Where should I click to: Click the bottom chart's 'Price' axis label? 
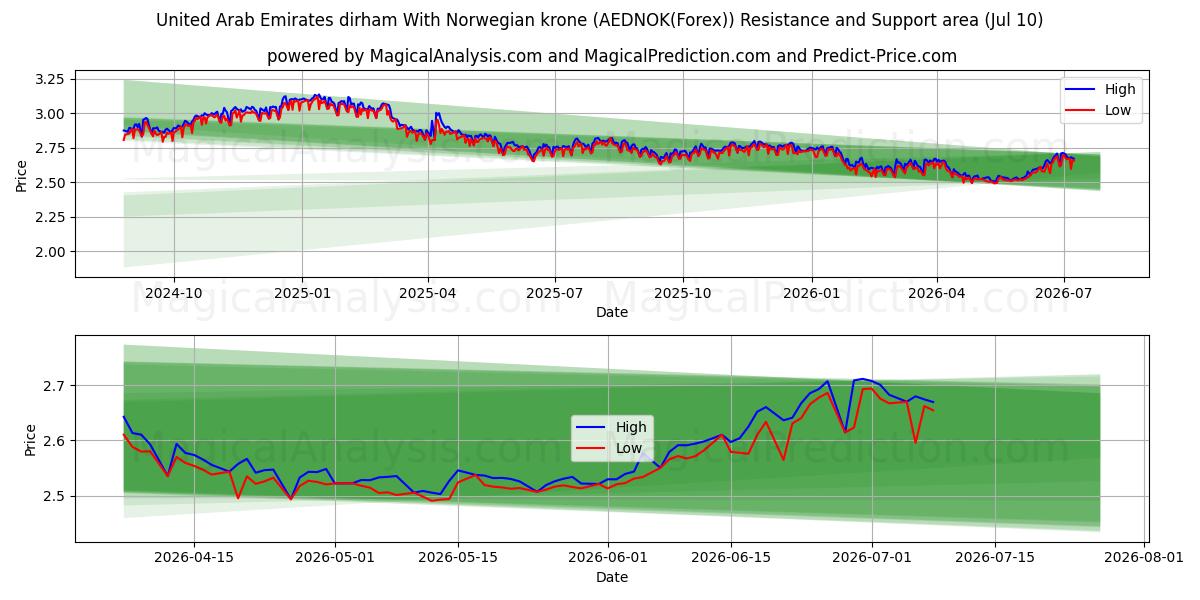pos(30,440)
